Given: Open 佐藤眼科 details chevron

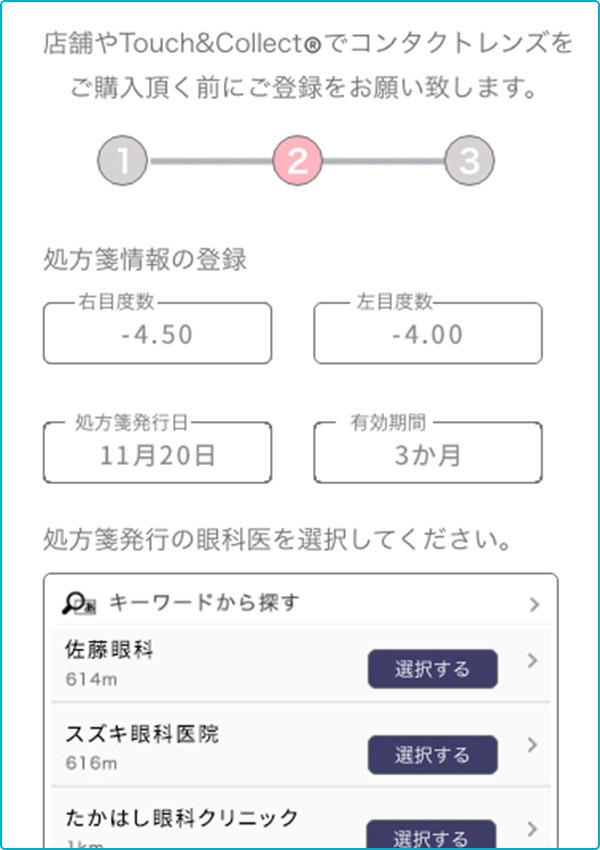Looking at the screenshot, I should click(532, 661).
